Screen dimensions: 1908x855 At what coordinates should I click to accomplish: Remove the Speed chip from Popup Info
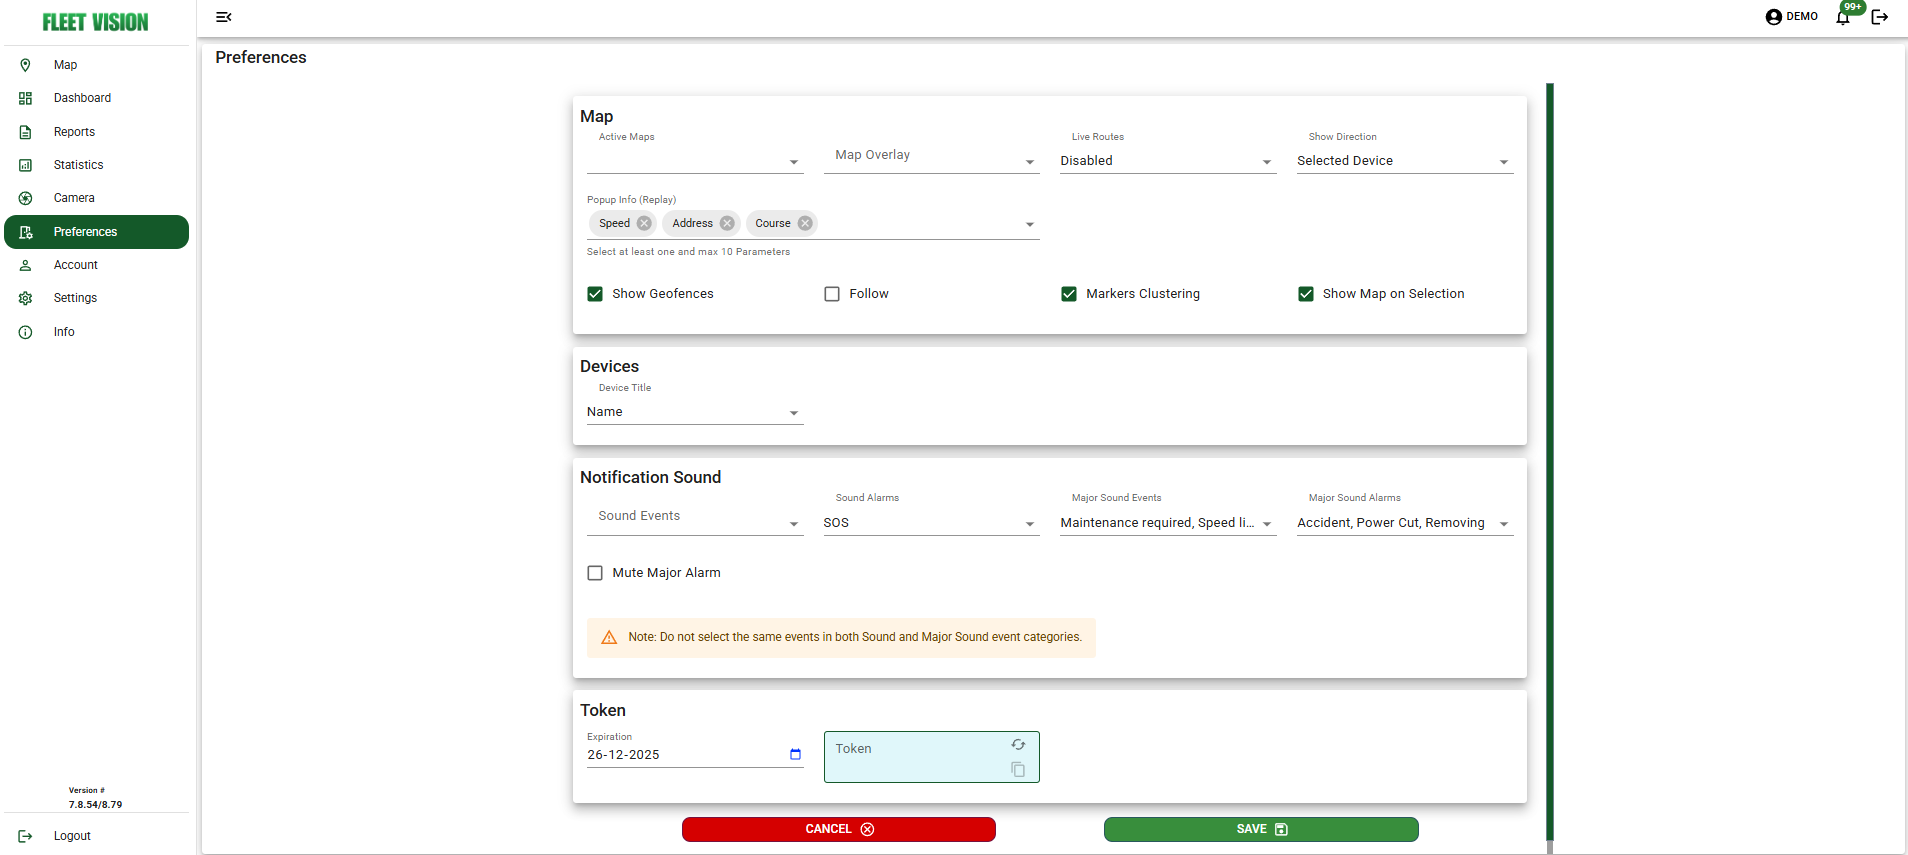(644, 223)
